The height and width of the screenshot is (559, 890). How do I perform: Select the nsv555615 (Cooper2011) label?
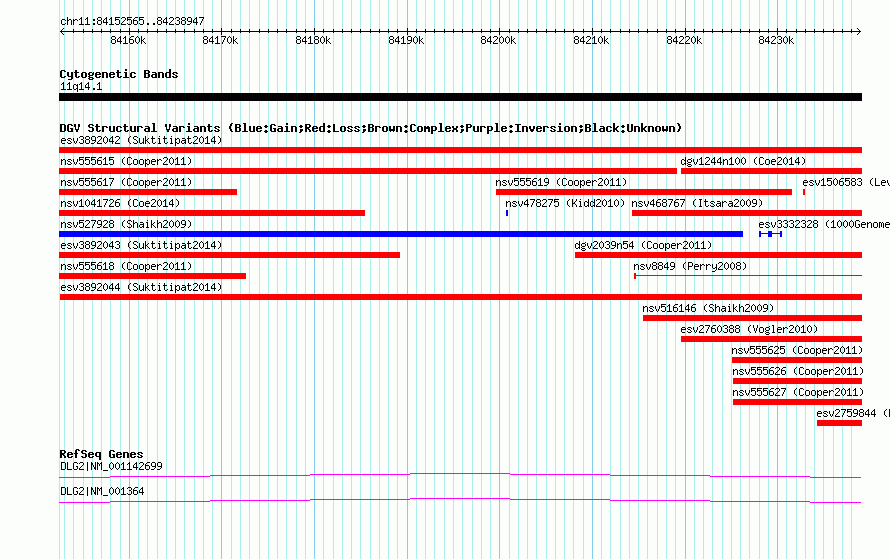[126, 161]
